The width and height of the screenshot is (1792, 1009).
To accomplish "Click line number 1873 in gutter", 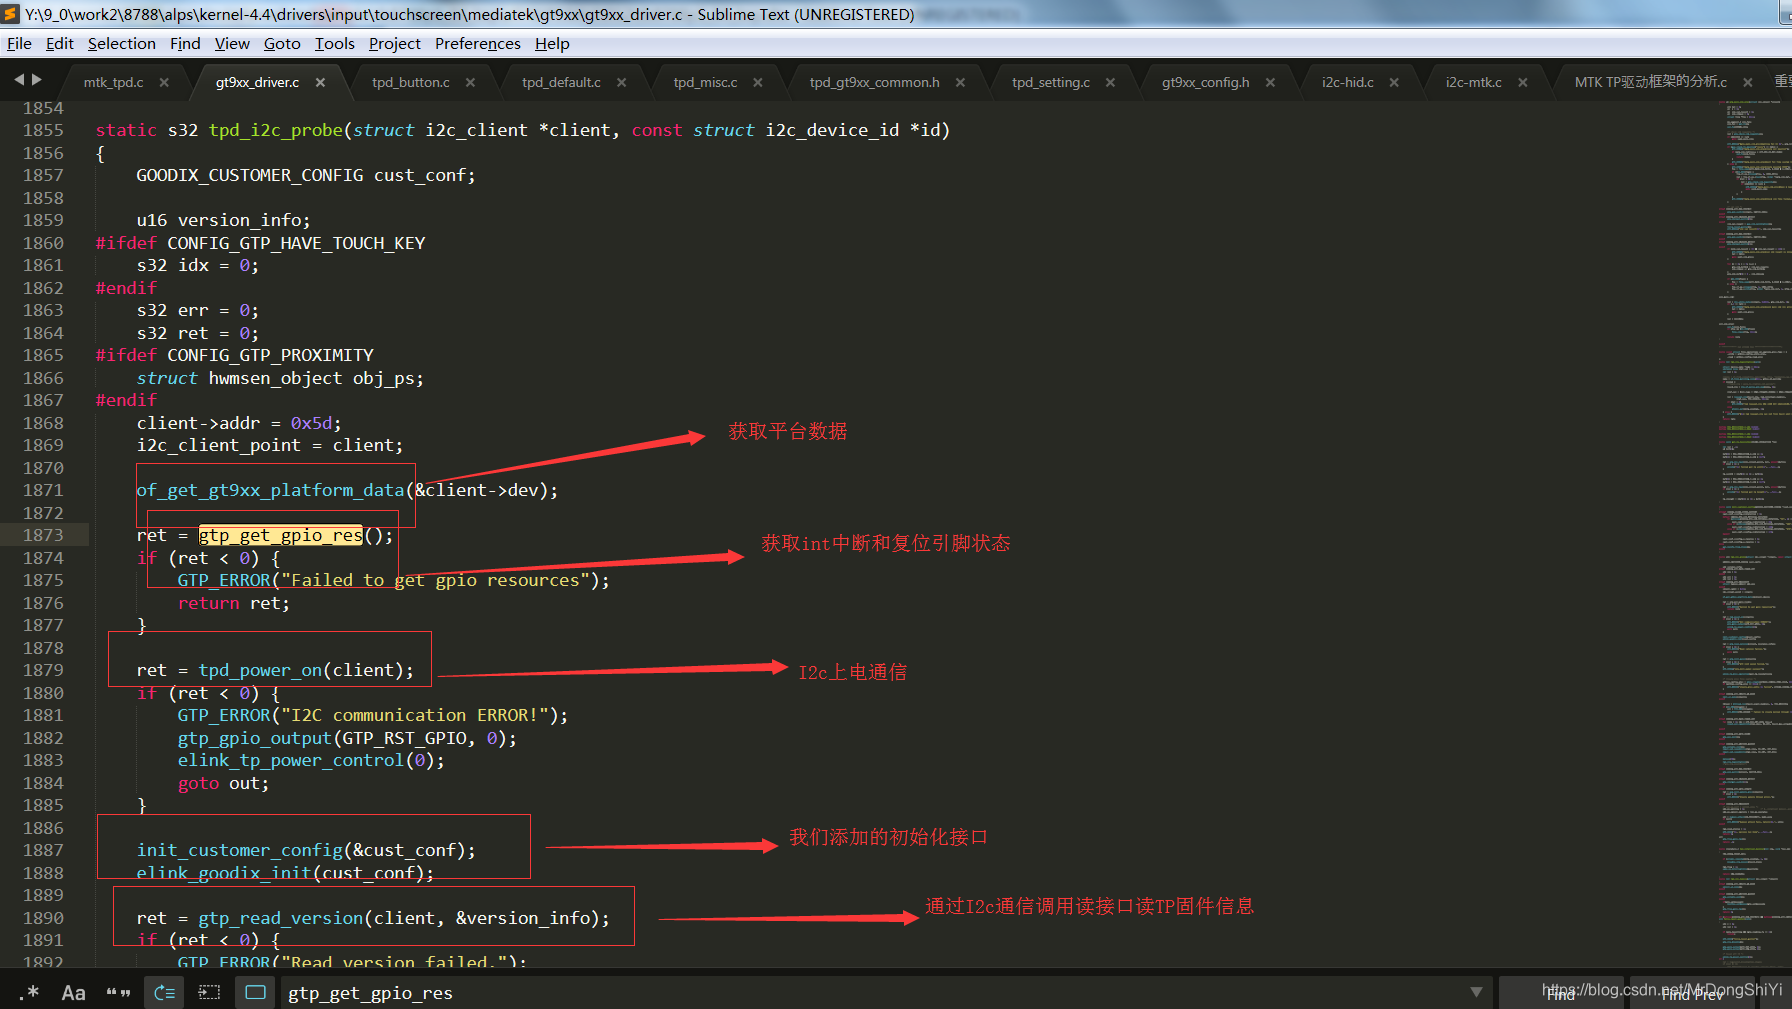I will click(x=43, y=535).
